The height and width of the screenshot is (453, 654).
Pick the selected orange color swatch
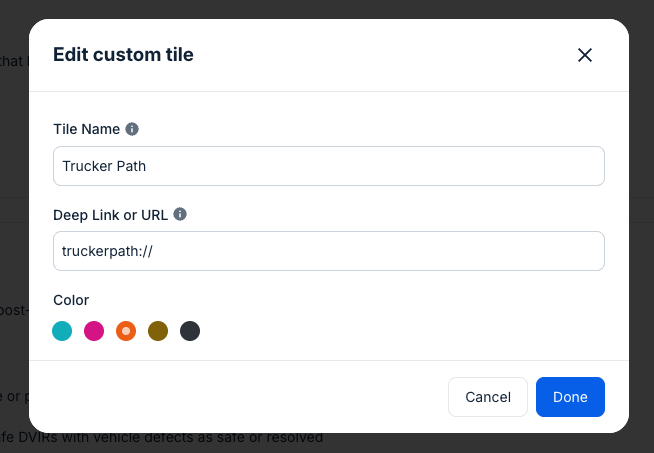[x=126, y=331]
